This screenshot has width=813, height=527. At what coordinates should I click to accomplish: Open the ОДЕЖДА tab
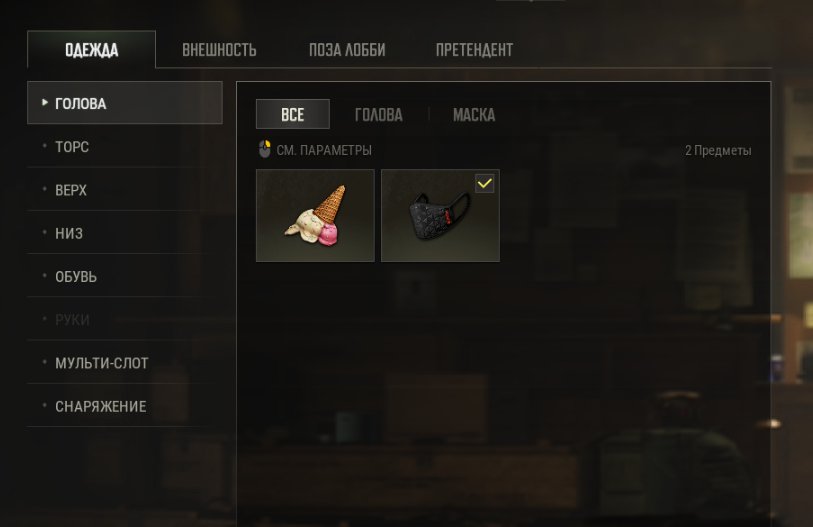pos(91,50)
